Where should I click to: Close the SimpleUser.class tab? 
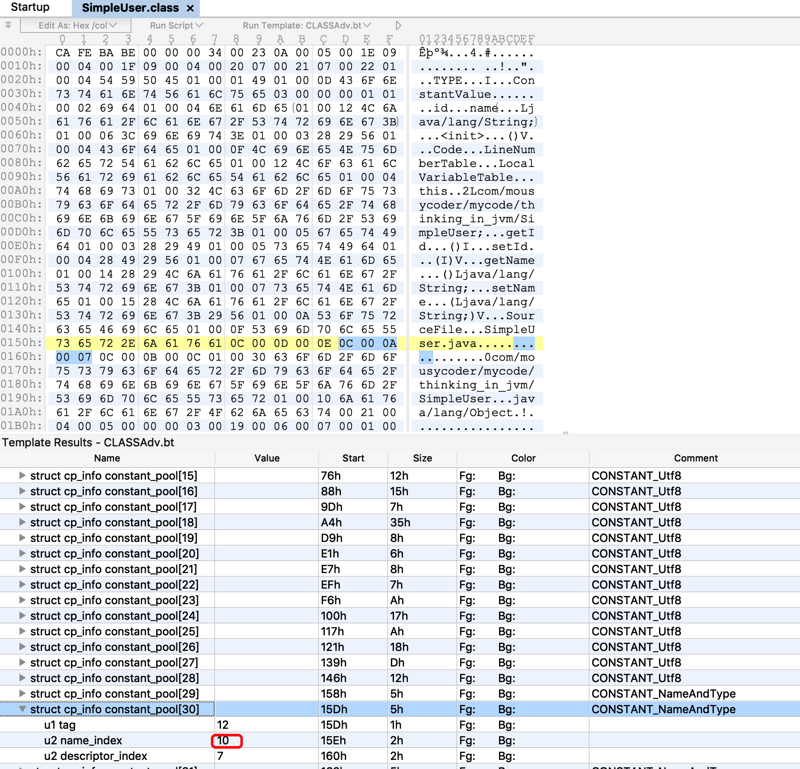(190, 8)
